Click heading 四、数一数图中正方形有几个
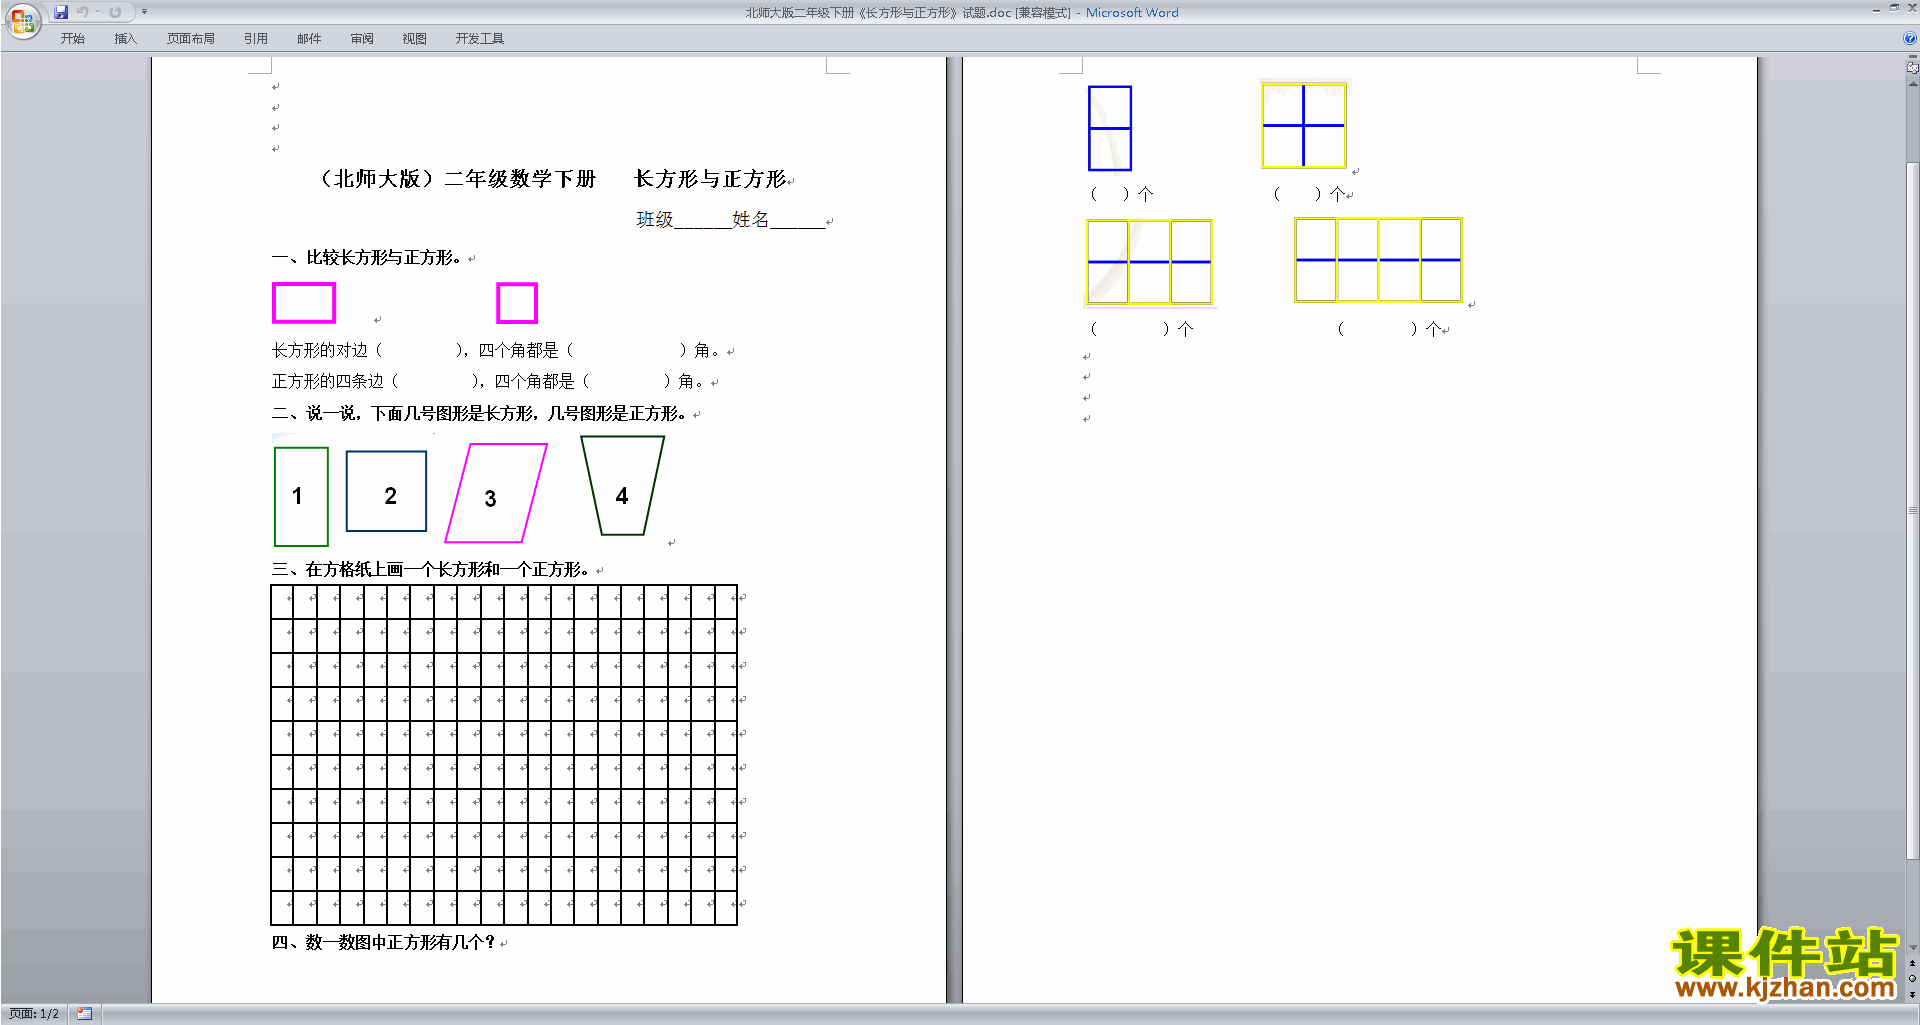The width and height of the screenshot is (1920, 1025). [x=384, y=942]
